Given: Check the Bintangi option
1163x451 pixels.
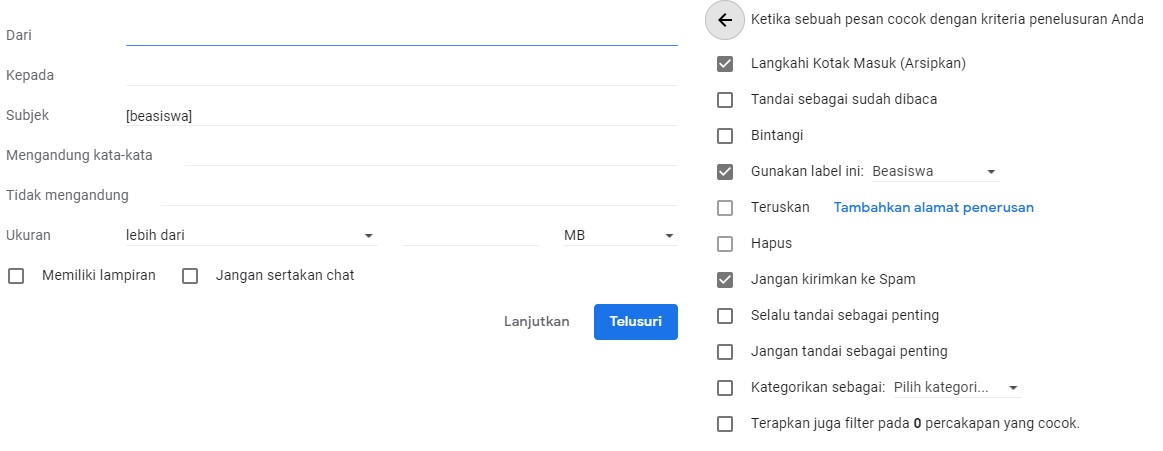Looking at the screenshot, I should tap(725, 136).
